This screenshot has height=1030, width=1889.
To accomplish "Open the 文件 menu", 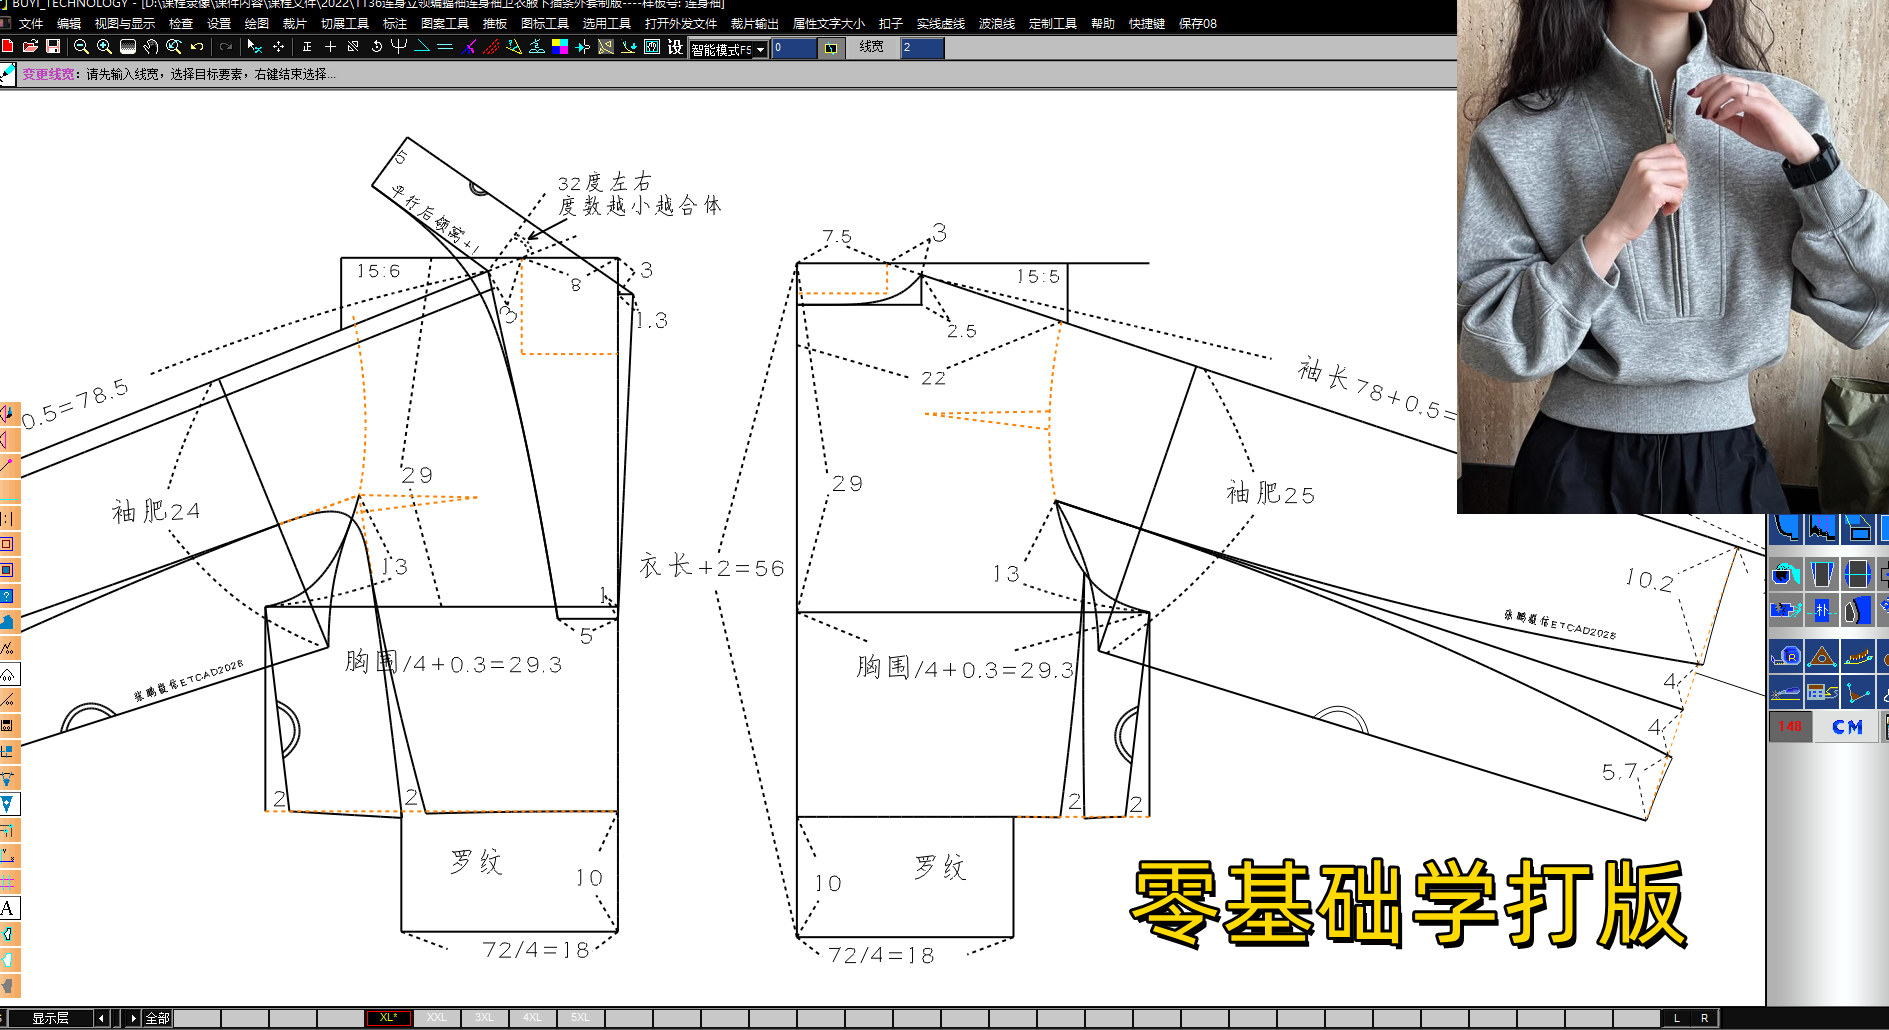I will coord(30,23).
